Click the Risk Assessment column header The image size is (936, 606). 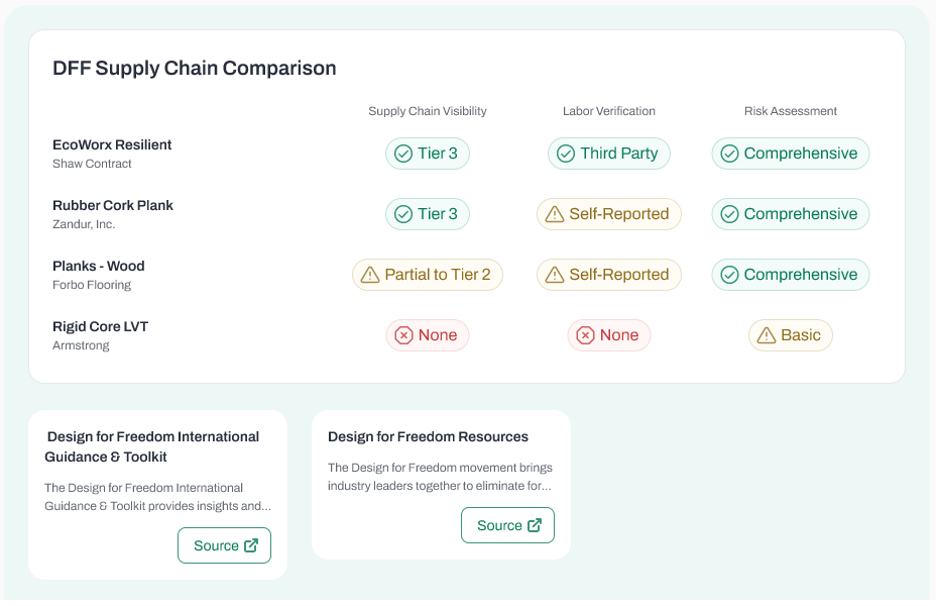click(x=790, y=111)
